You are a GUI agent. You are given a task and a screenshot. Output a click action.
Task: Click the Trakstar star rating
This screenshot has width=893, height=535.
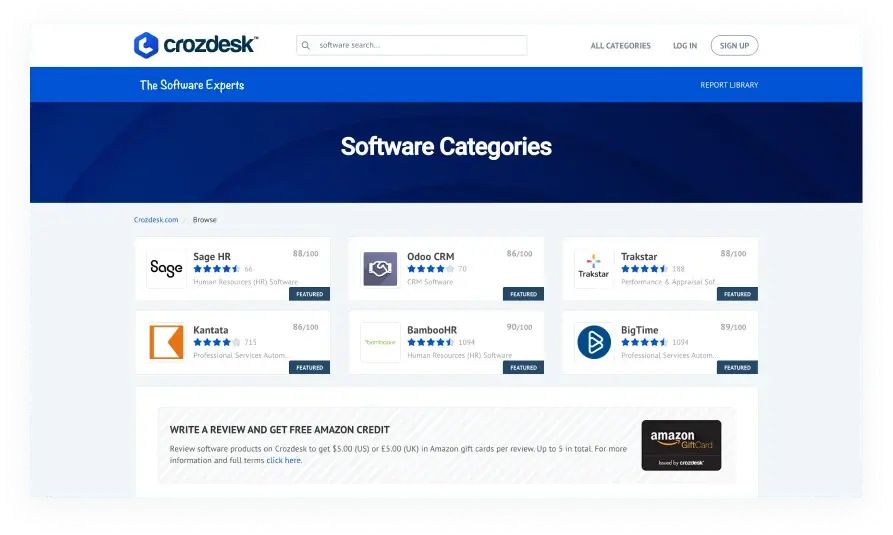(644, 269)
